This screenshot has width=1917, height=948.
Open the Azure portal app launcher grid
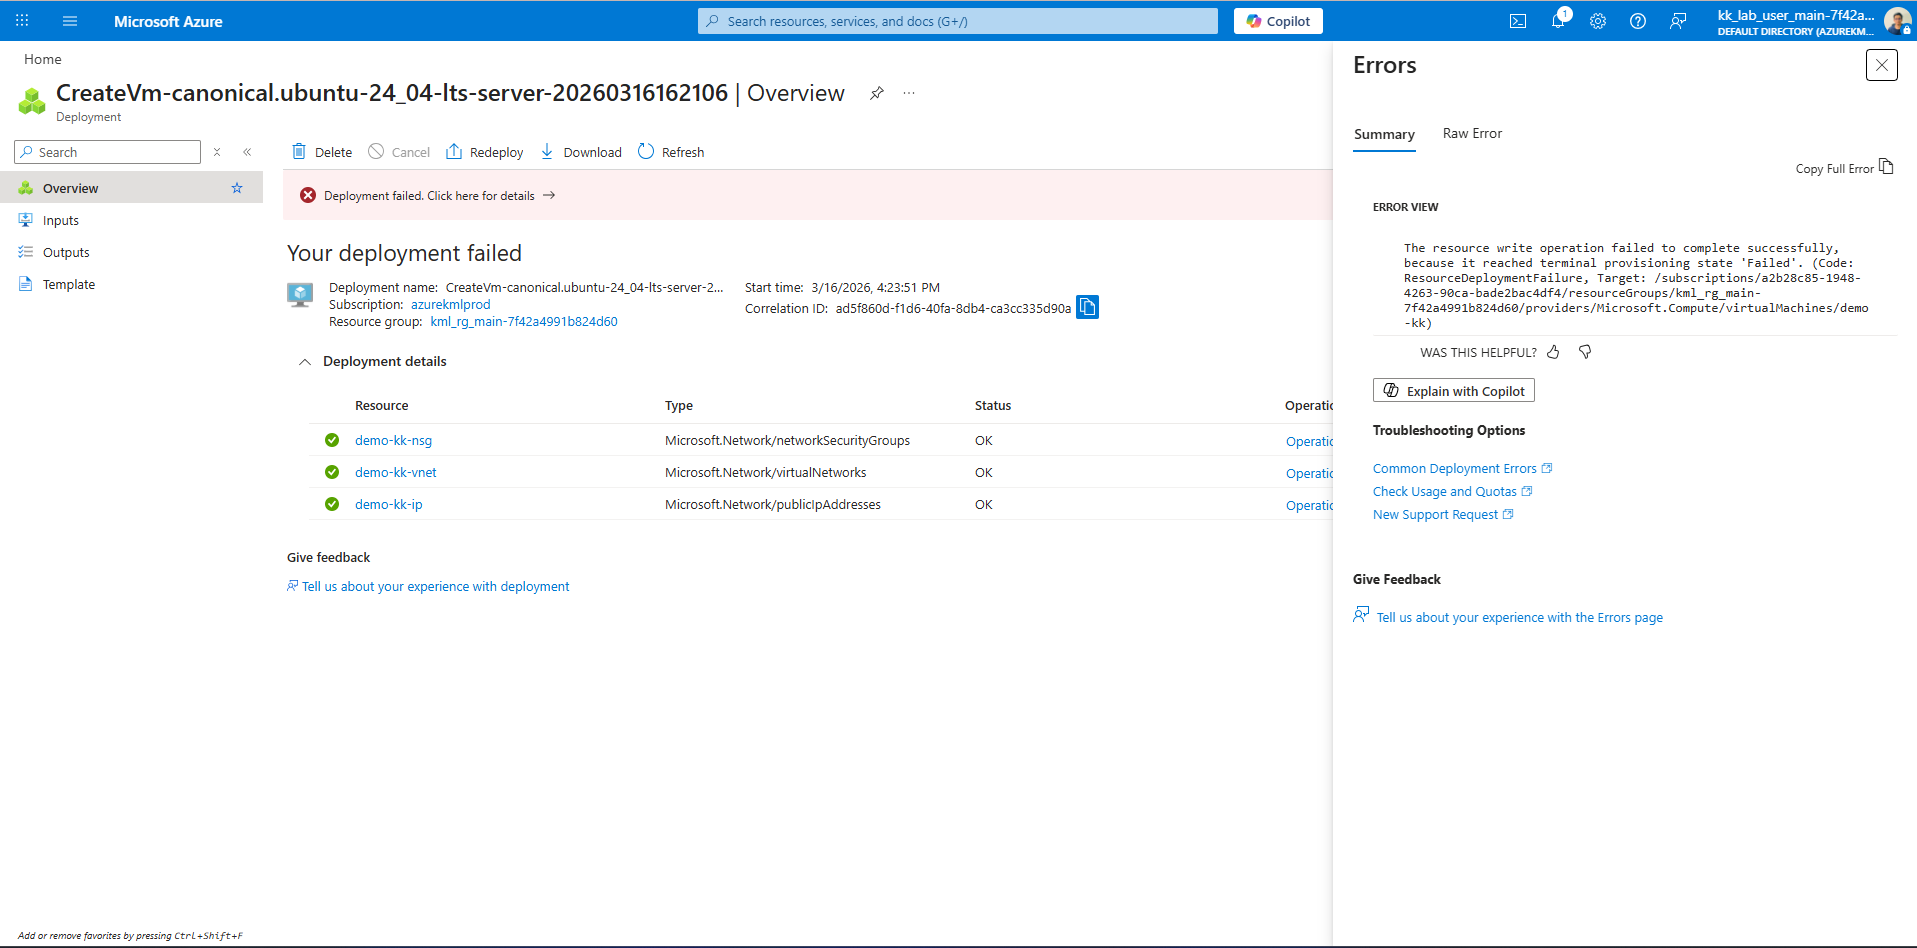click(x=22, y=21)
